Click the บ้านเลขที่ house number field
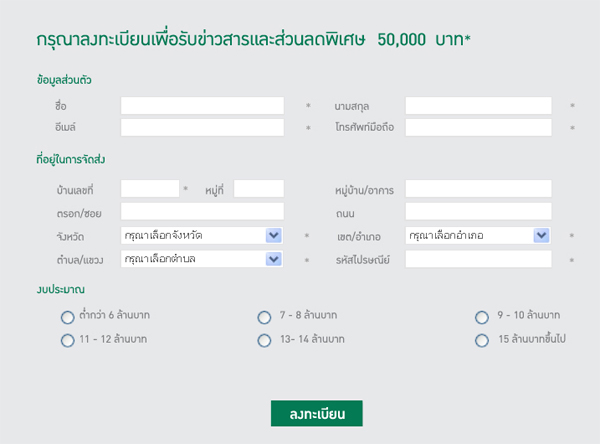 coord(150,188)
